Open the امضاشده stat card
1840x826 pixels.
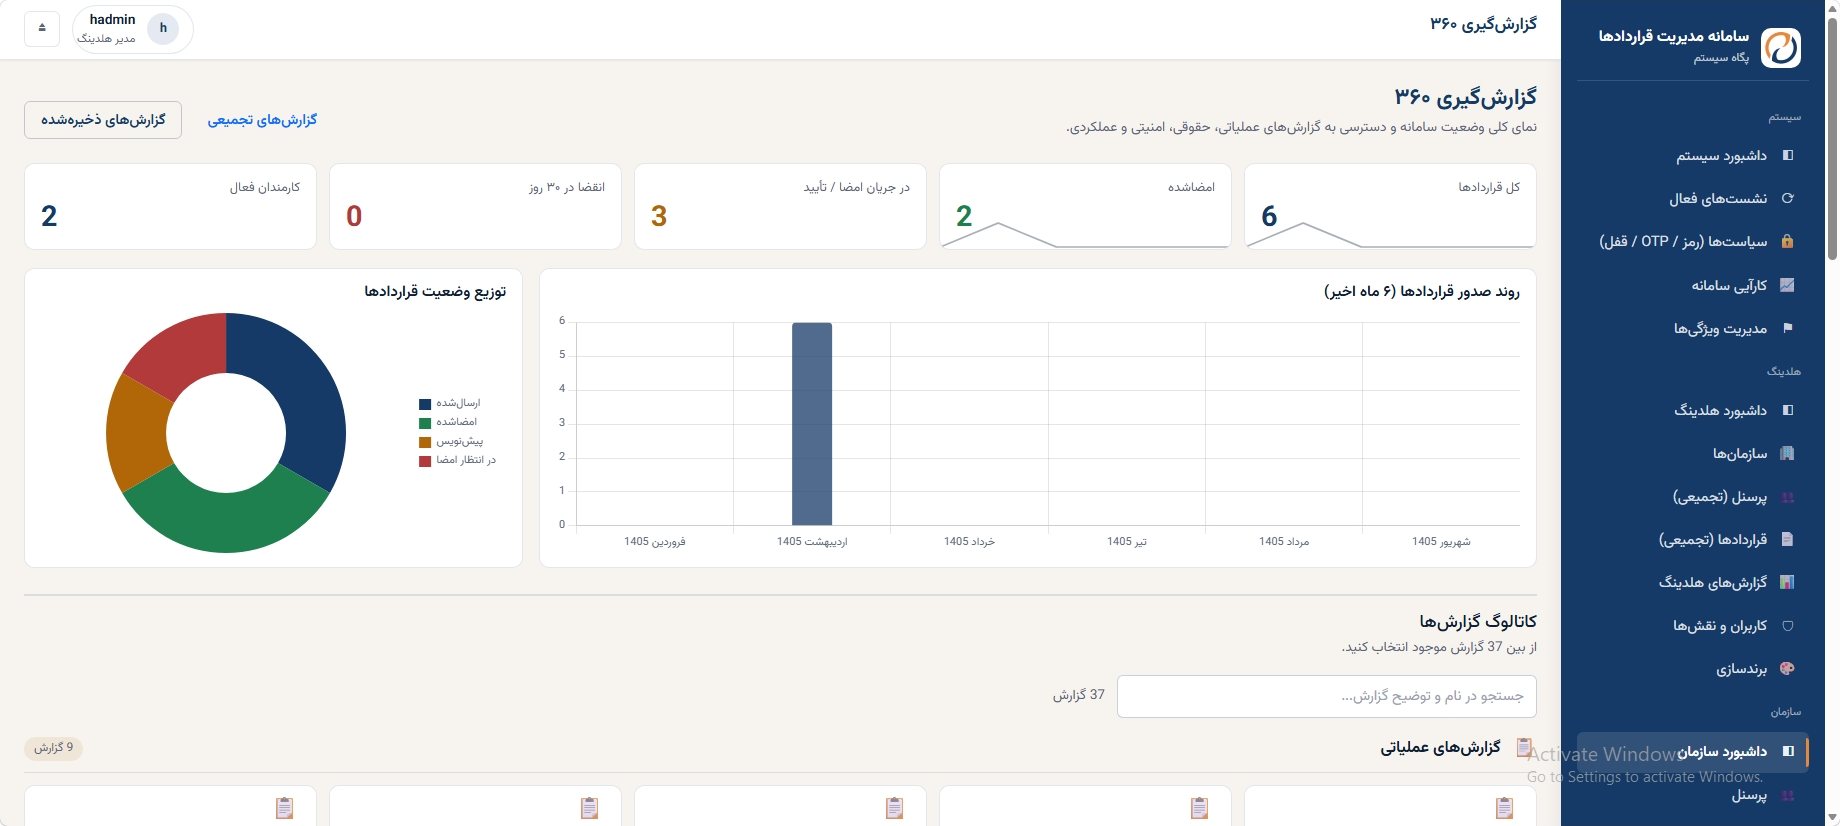coord(1085,206)
